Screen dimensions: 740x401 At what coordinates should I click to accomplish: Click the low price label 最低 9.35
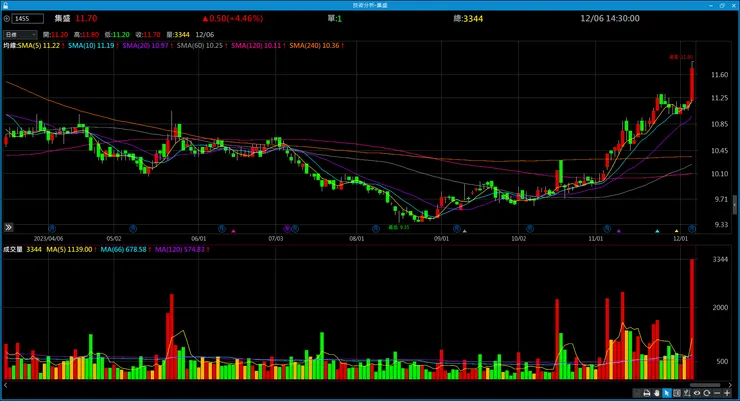[399, 227]
